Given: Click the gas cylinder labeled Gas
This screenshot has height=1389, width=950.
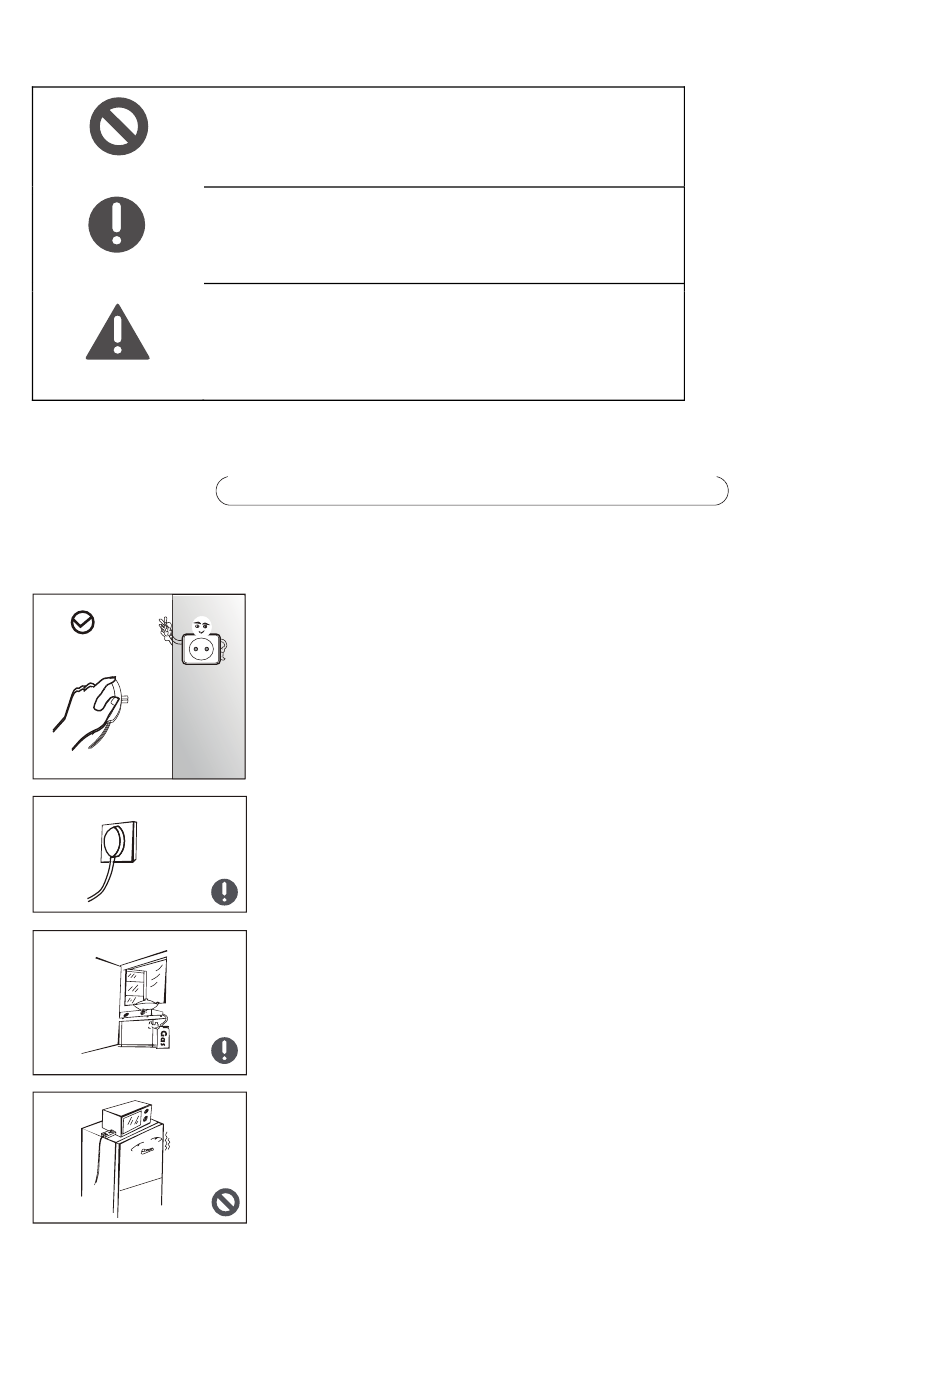Looking at the screenshot, I should (163, 1036).
